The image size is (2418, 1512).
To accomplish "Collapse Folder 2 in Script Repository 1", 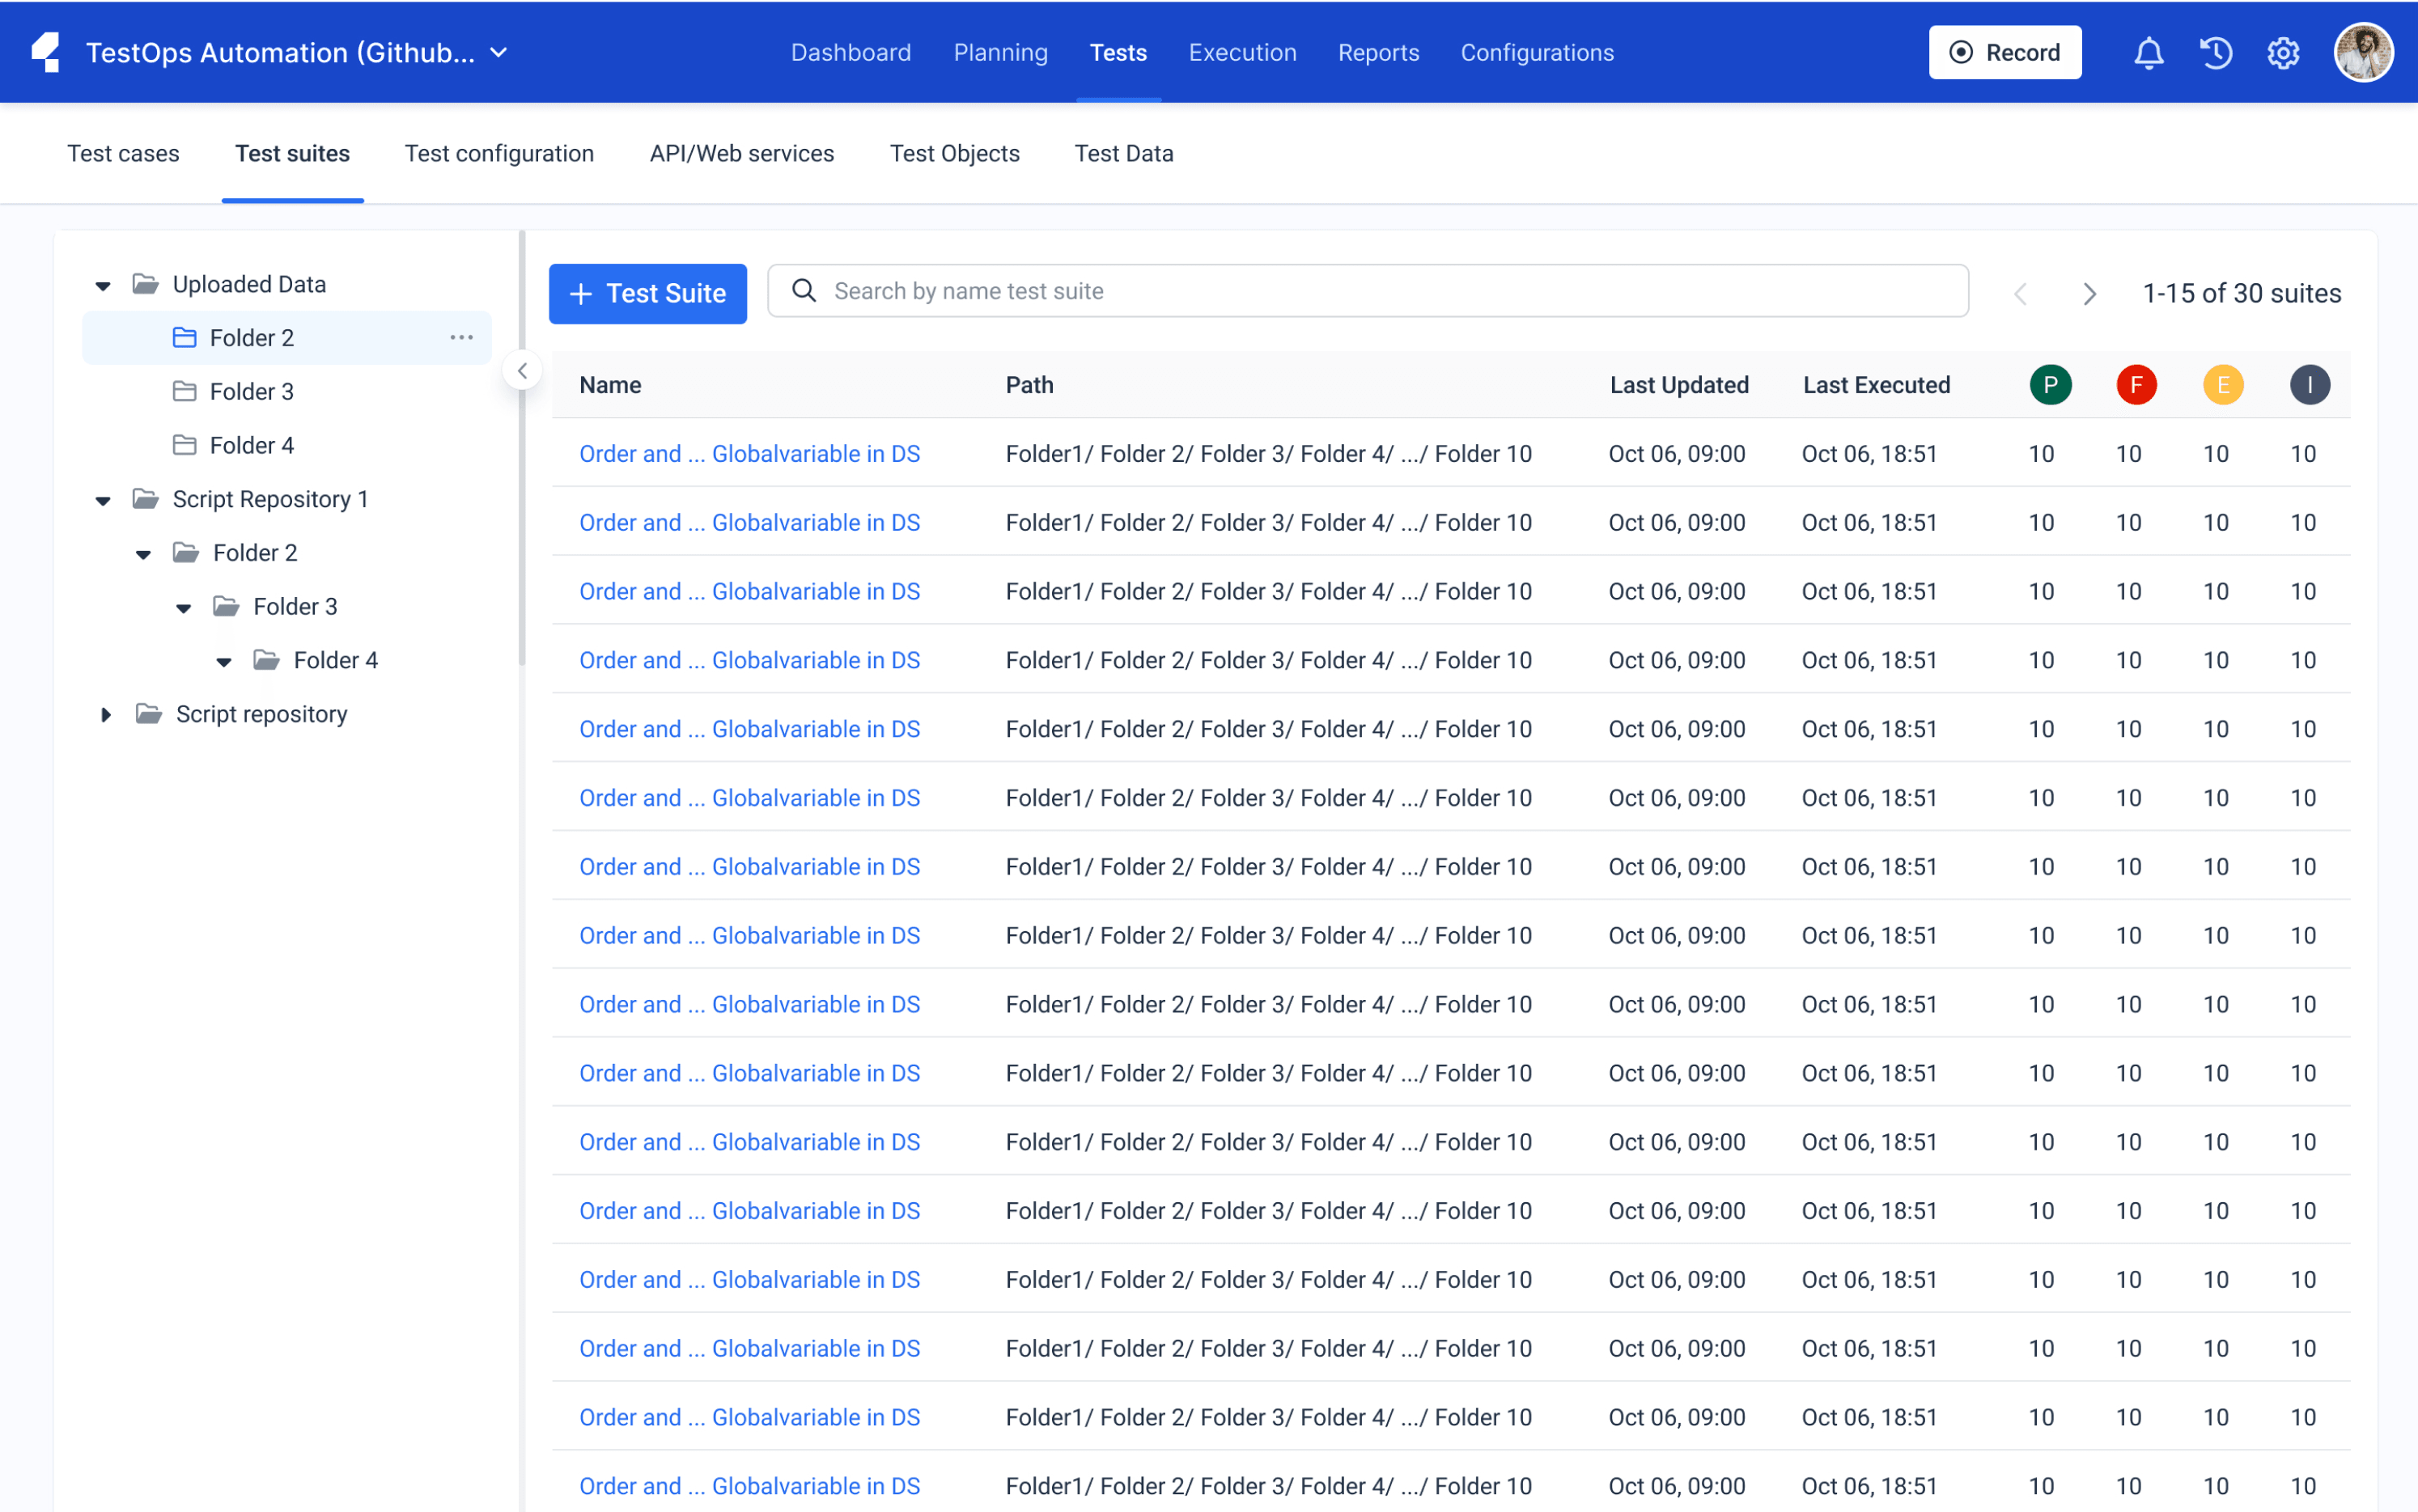I will 143,554.
